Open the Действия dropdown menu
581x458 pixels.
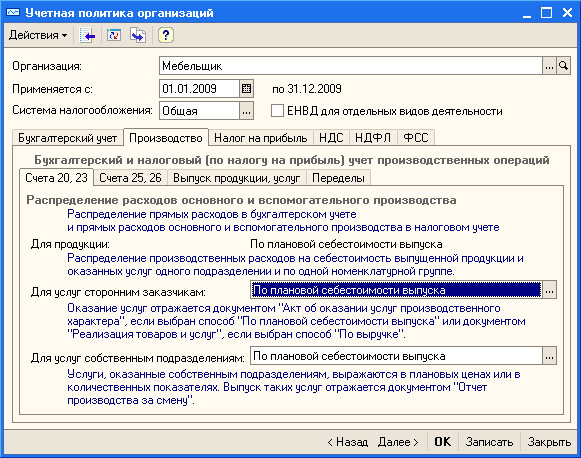[38, 35]
